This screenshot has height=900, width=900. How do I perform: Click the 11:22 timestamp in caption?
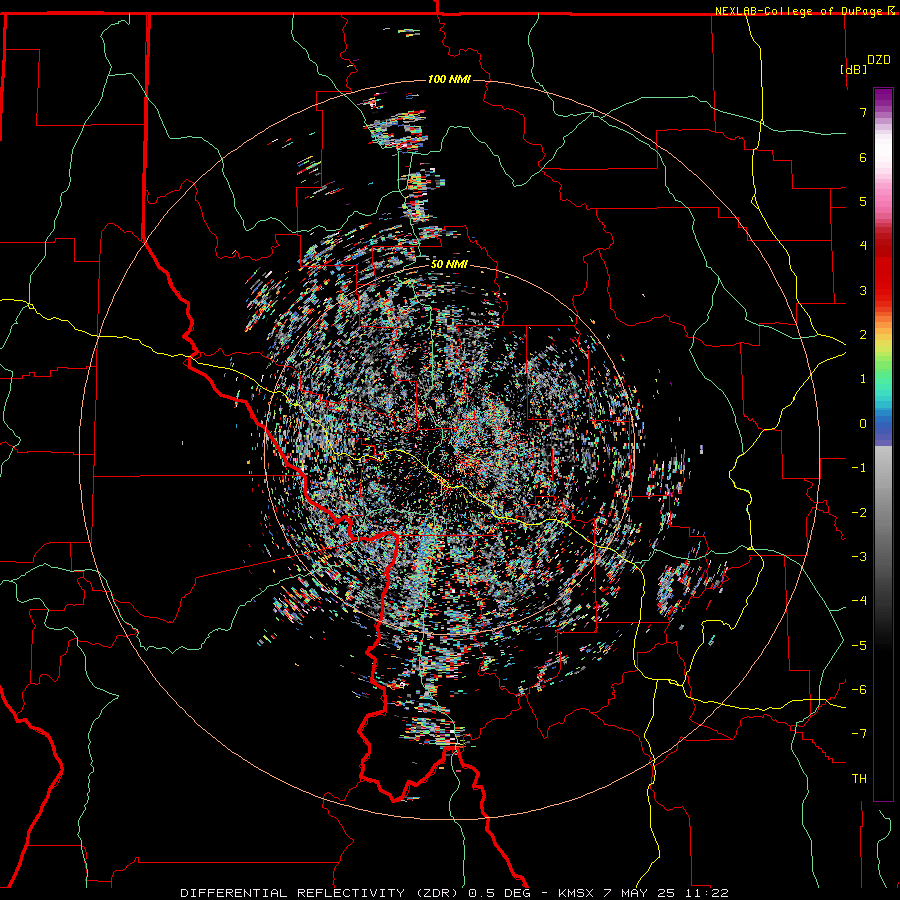click(705, 893)
